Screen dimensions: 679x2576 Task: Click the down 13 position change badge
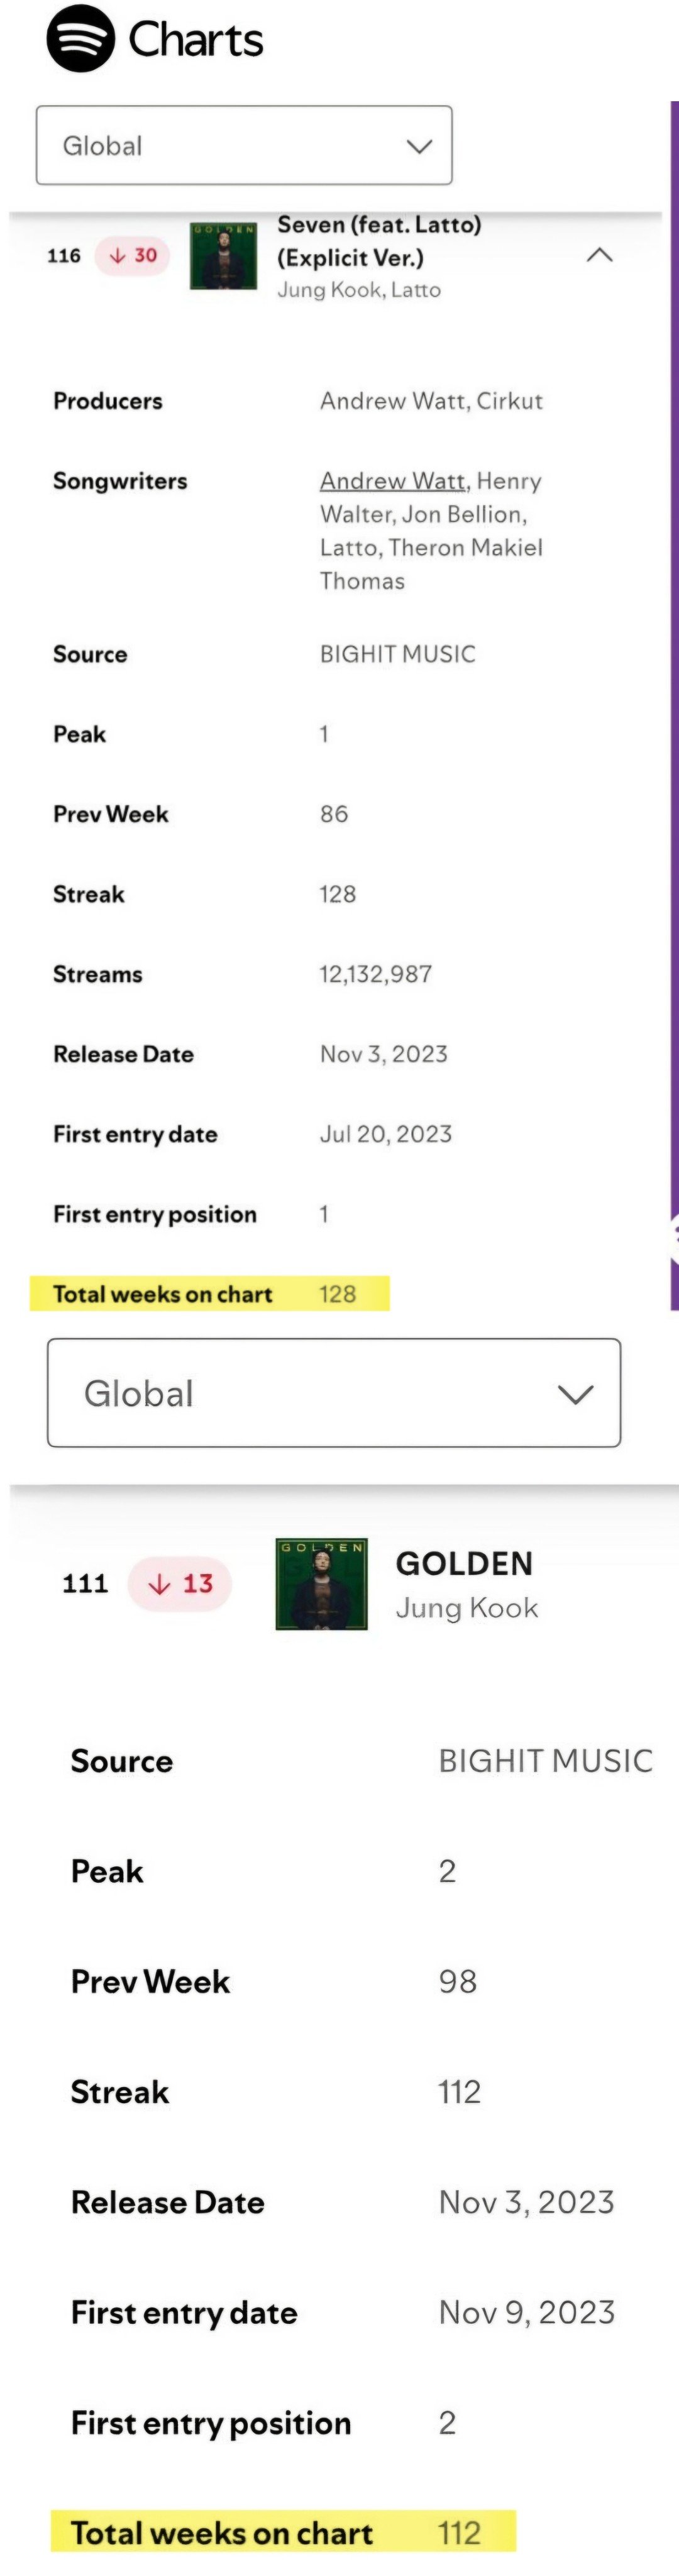180,1584
